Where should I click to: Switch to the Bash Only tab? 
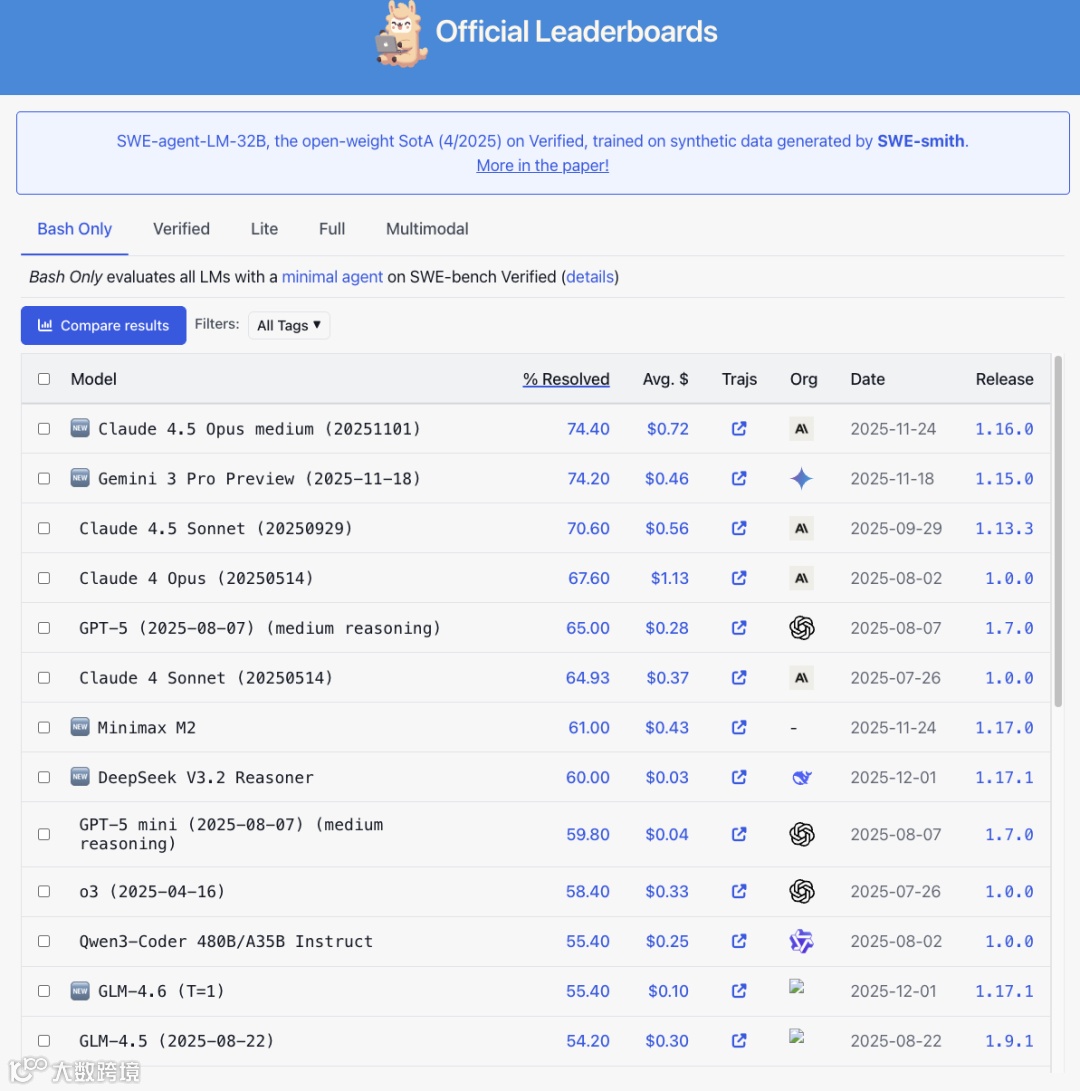[x=74, y=229]
